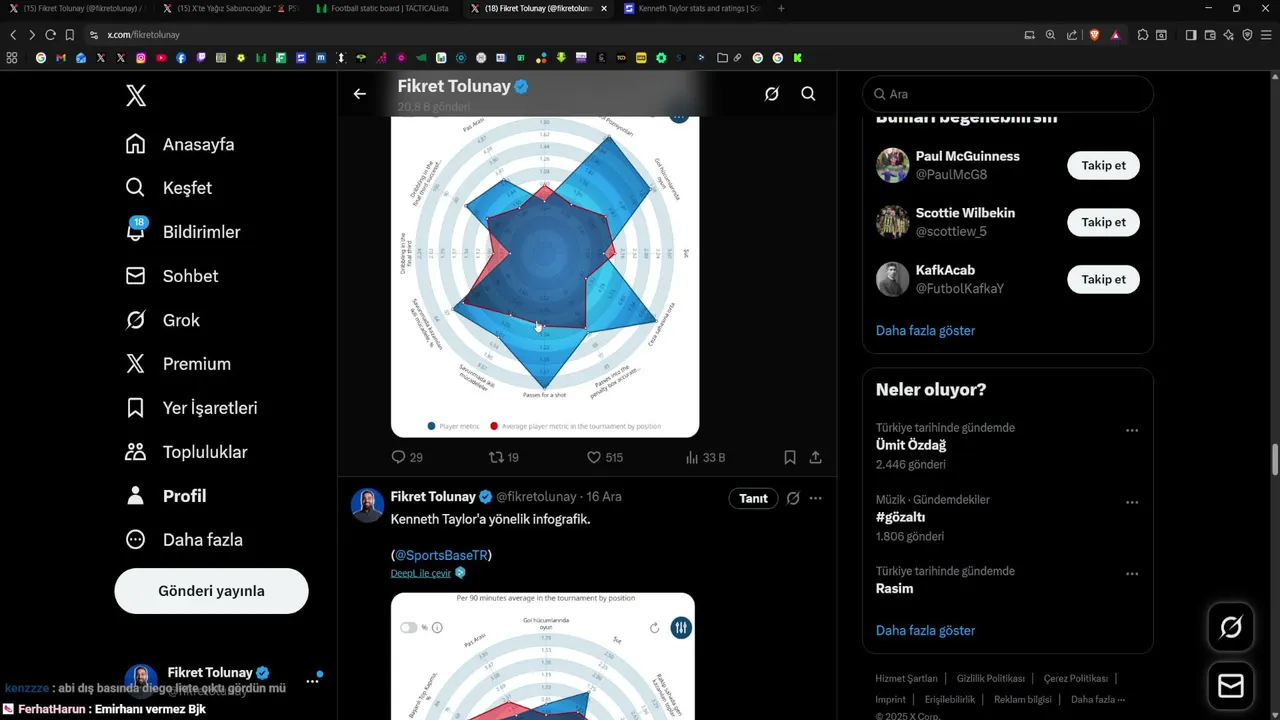The height and width of the screenshot is (720, 1280).
Task: Open more options for Ümit Özdağ trend
Action: click(1132, 430)
